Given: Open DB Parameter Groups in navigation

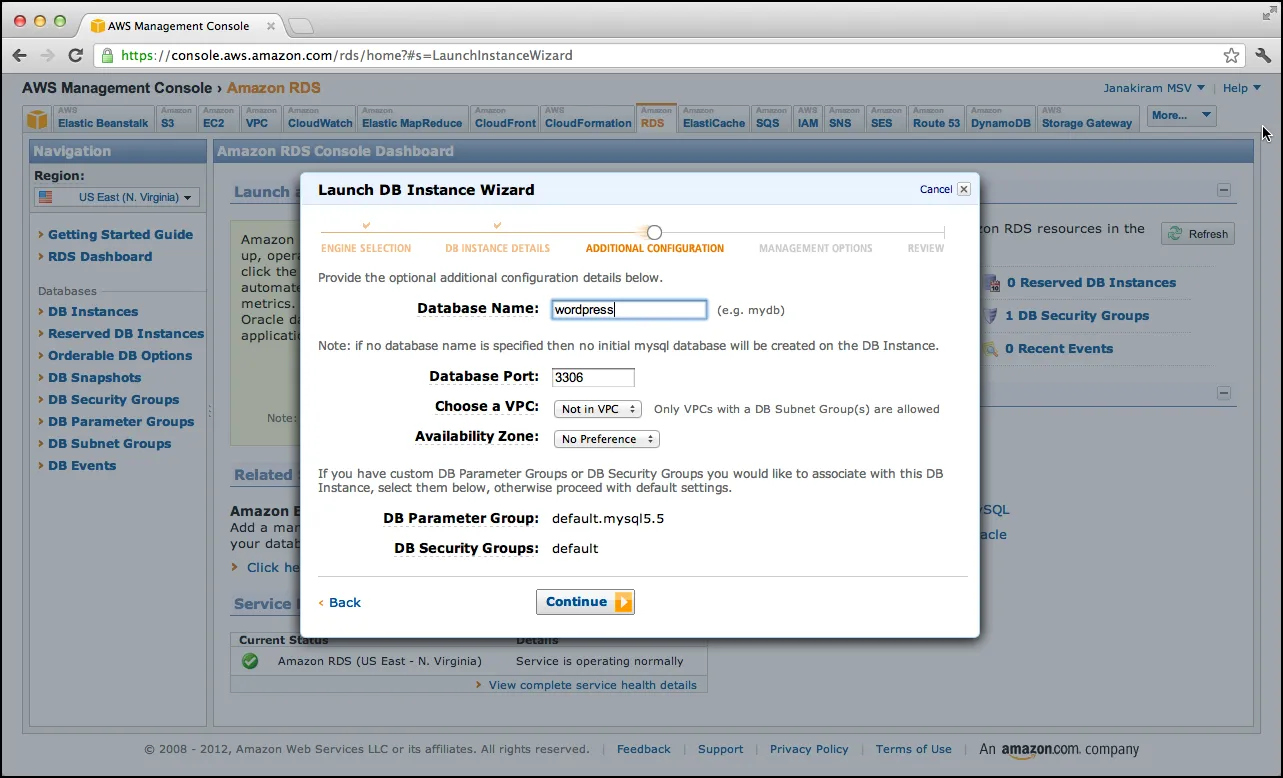Looking at the screenshot, I should [x=121, y=422].
